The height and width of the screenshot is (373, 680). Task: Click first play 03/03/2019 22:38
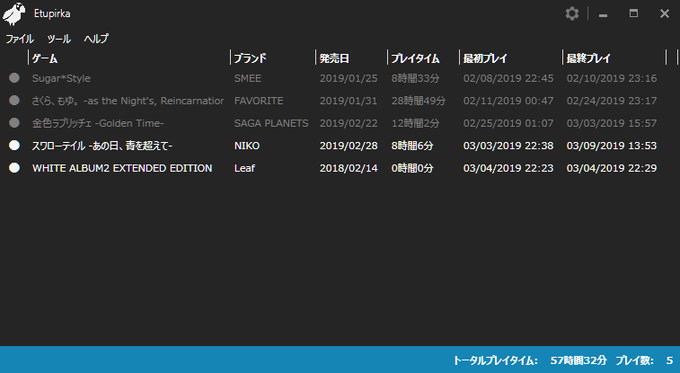point(508,146)
